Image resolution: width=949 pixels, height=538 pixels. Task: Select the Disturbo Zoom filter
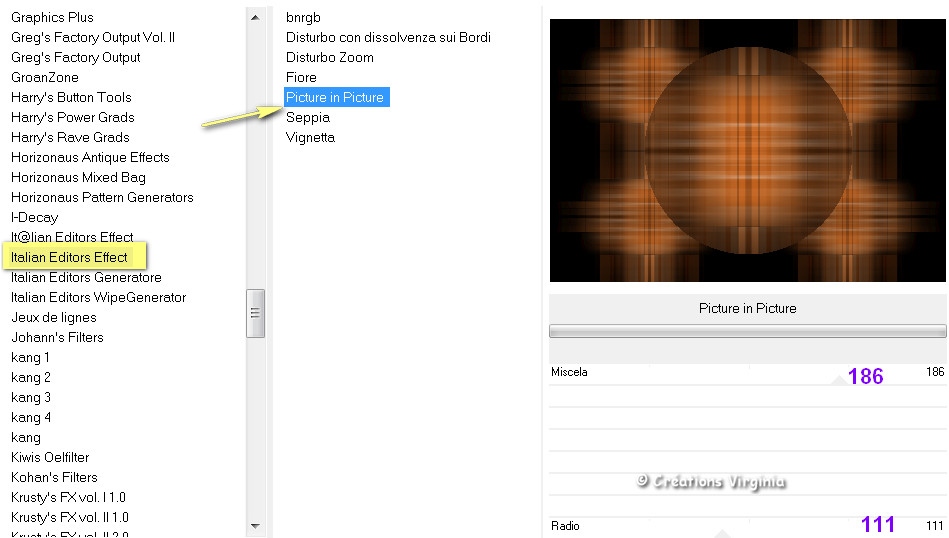coord(330,57)
